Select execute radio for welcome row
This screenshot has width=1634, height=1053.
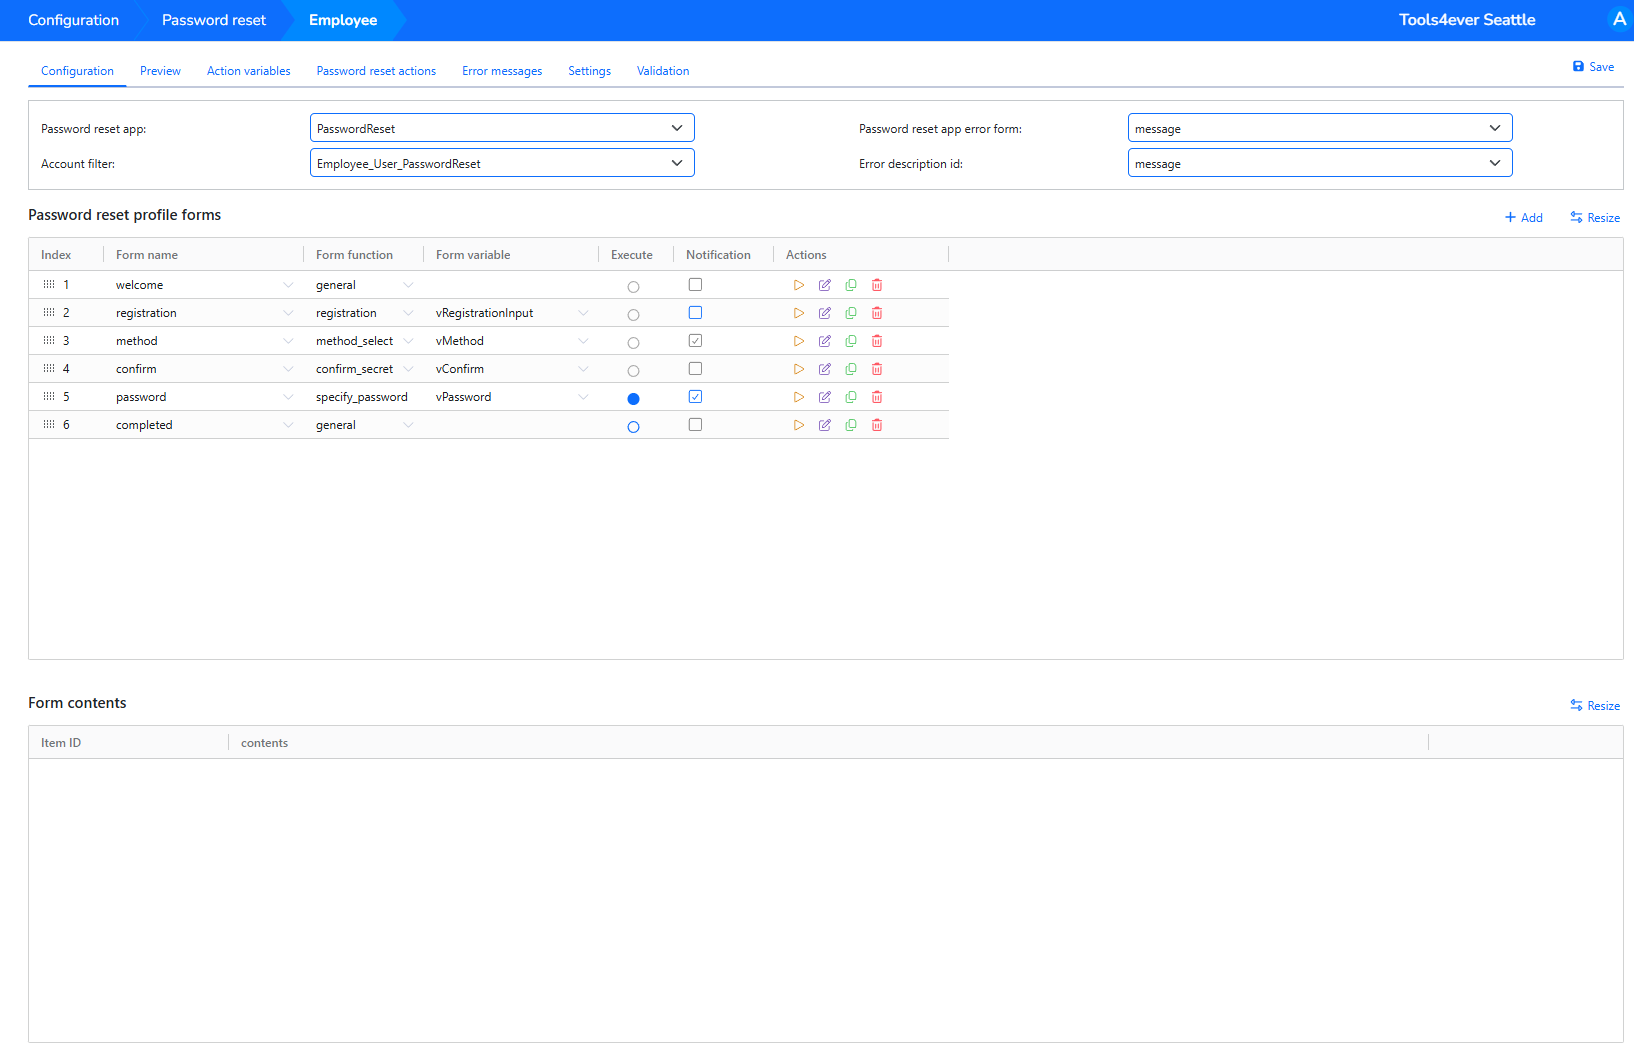click(x=633, y=287)
